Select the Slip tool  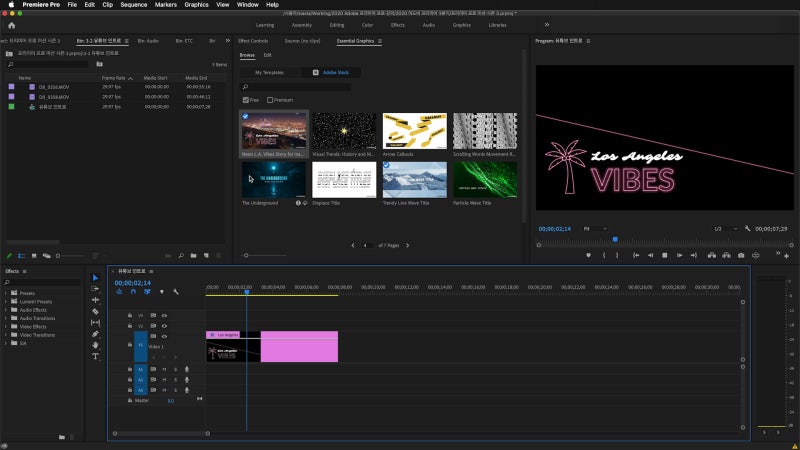(x=95, y=322)
